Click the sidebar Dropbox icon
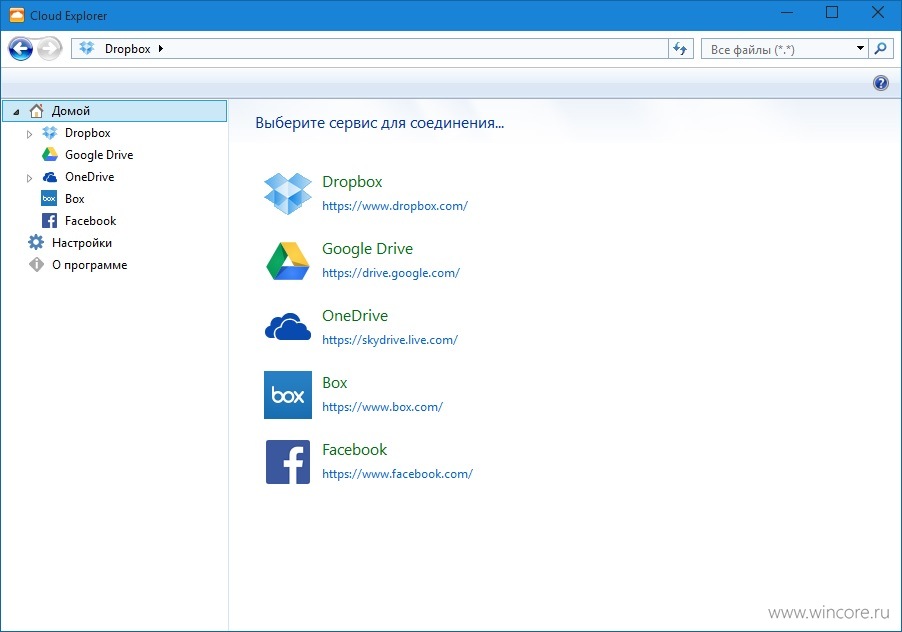The height and width of the screenshot is (632, 902). tap(50, 133)
